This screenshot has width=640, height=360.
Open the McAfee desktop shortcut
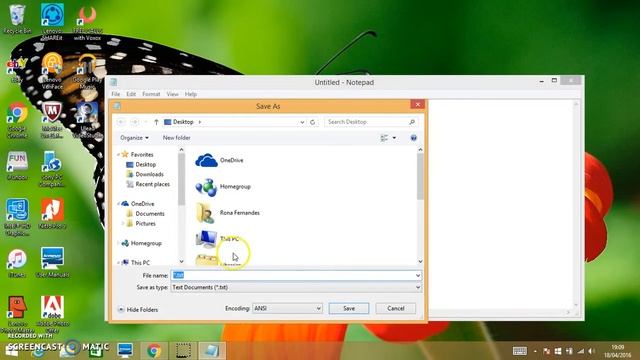click(x=52, y=120)
